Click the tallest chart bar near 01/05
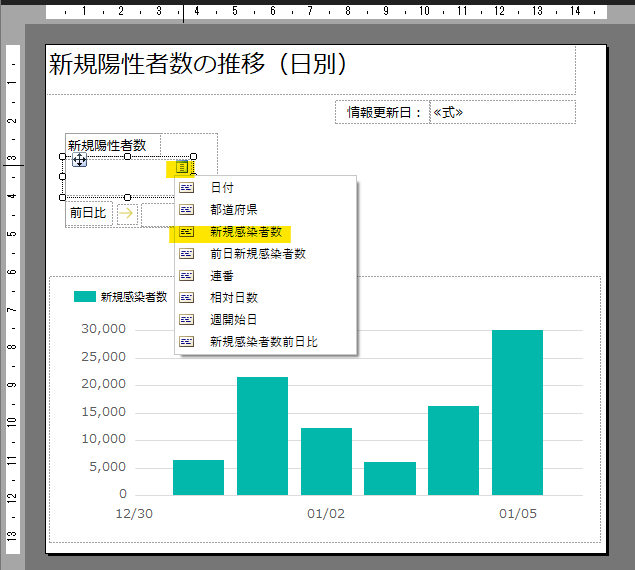Image resolution: width=635 pixels, height=570 pixels. pos(517,412)
